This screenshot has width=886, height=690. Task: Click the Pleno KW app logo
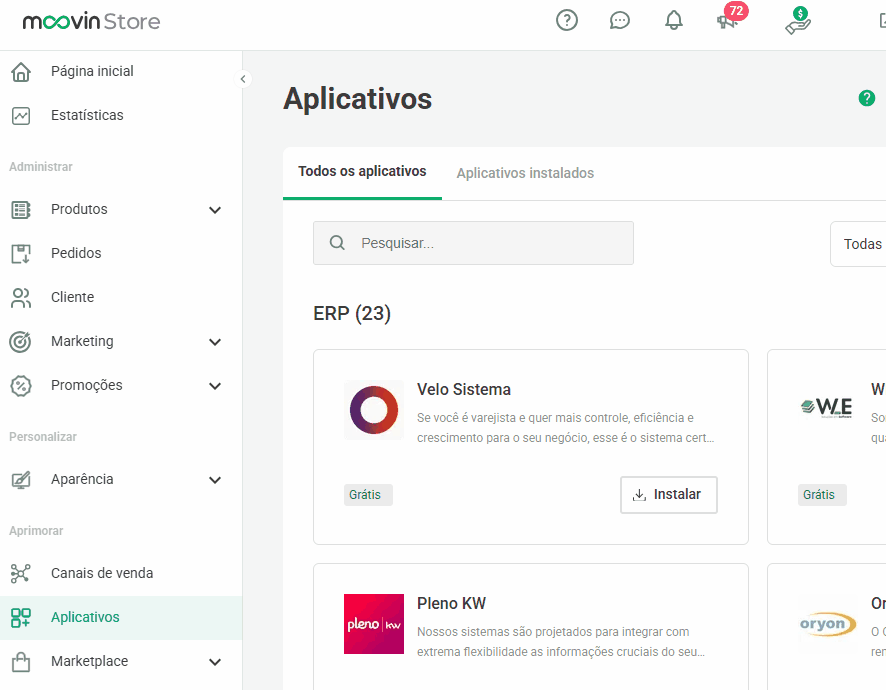(x=374, y=624)
